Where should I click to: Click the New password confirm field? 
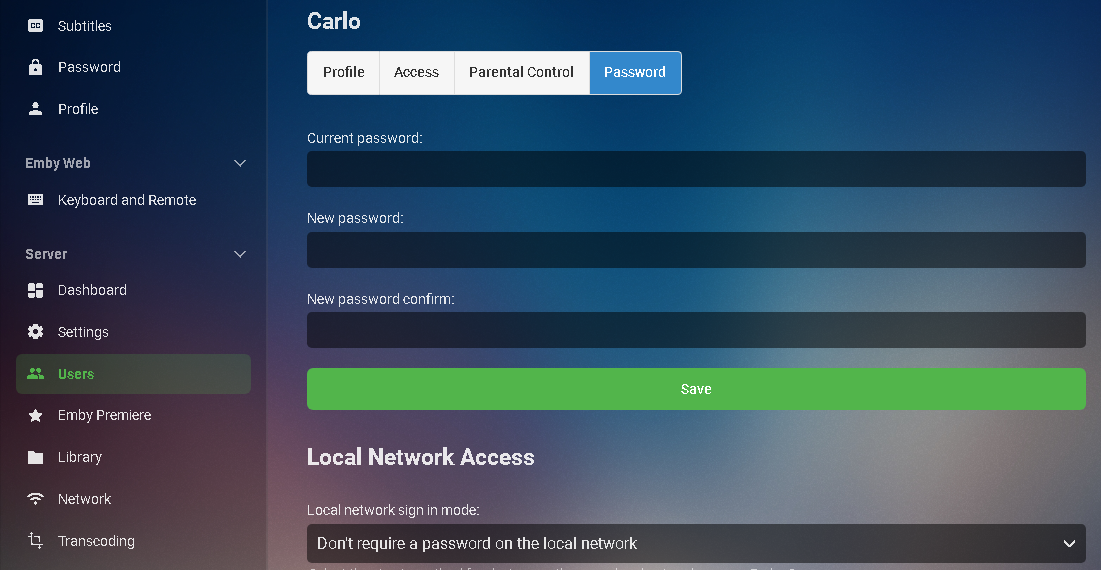click(x=696, y=330)
